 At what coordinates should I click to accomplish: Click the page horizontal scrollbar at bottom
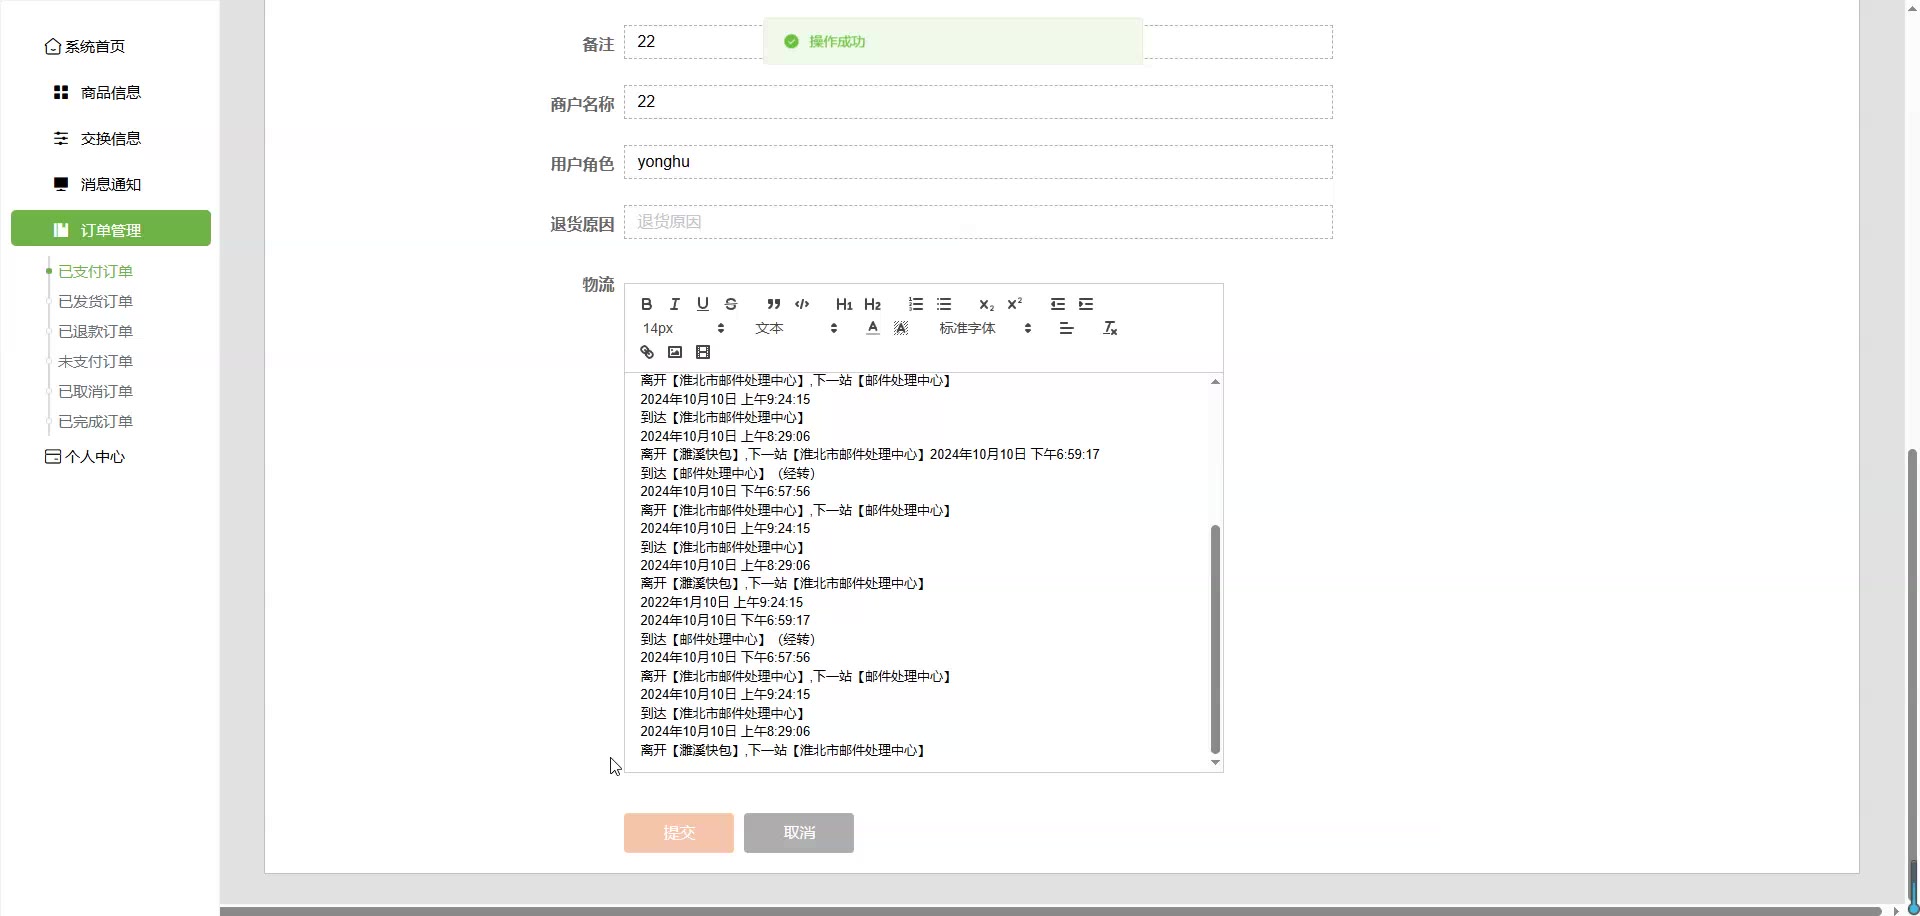(1050, 911)
